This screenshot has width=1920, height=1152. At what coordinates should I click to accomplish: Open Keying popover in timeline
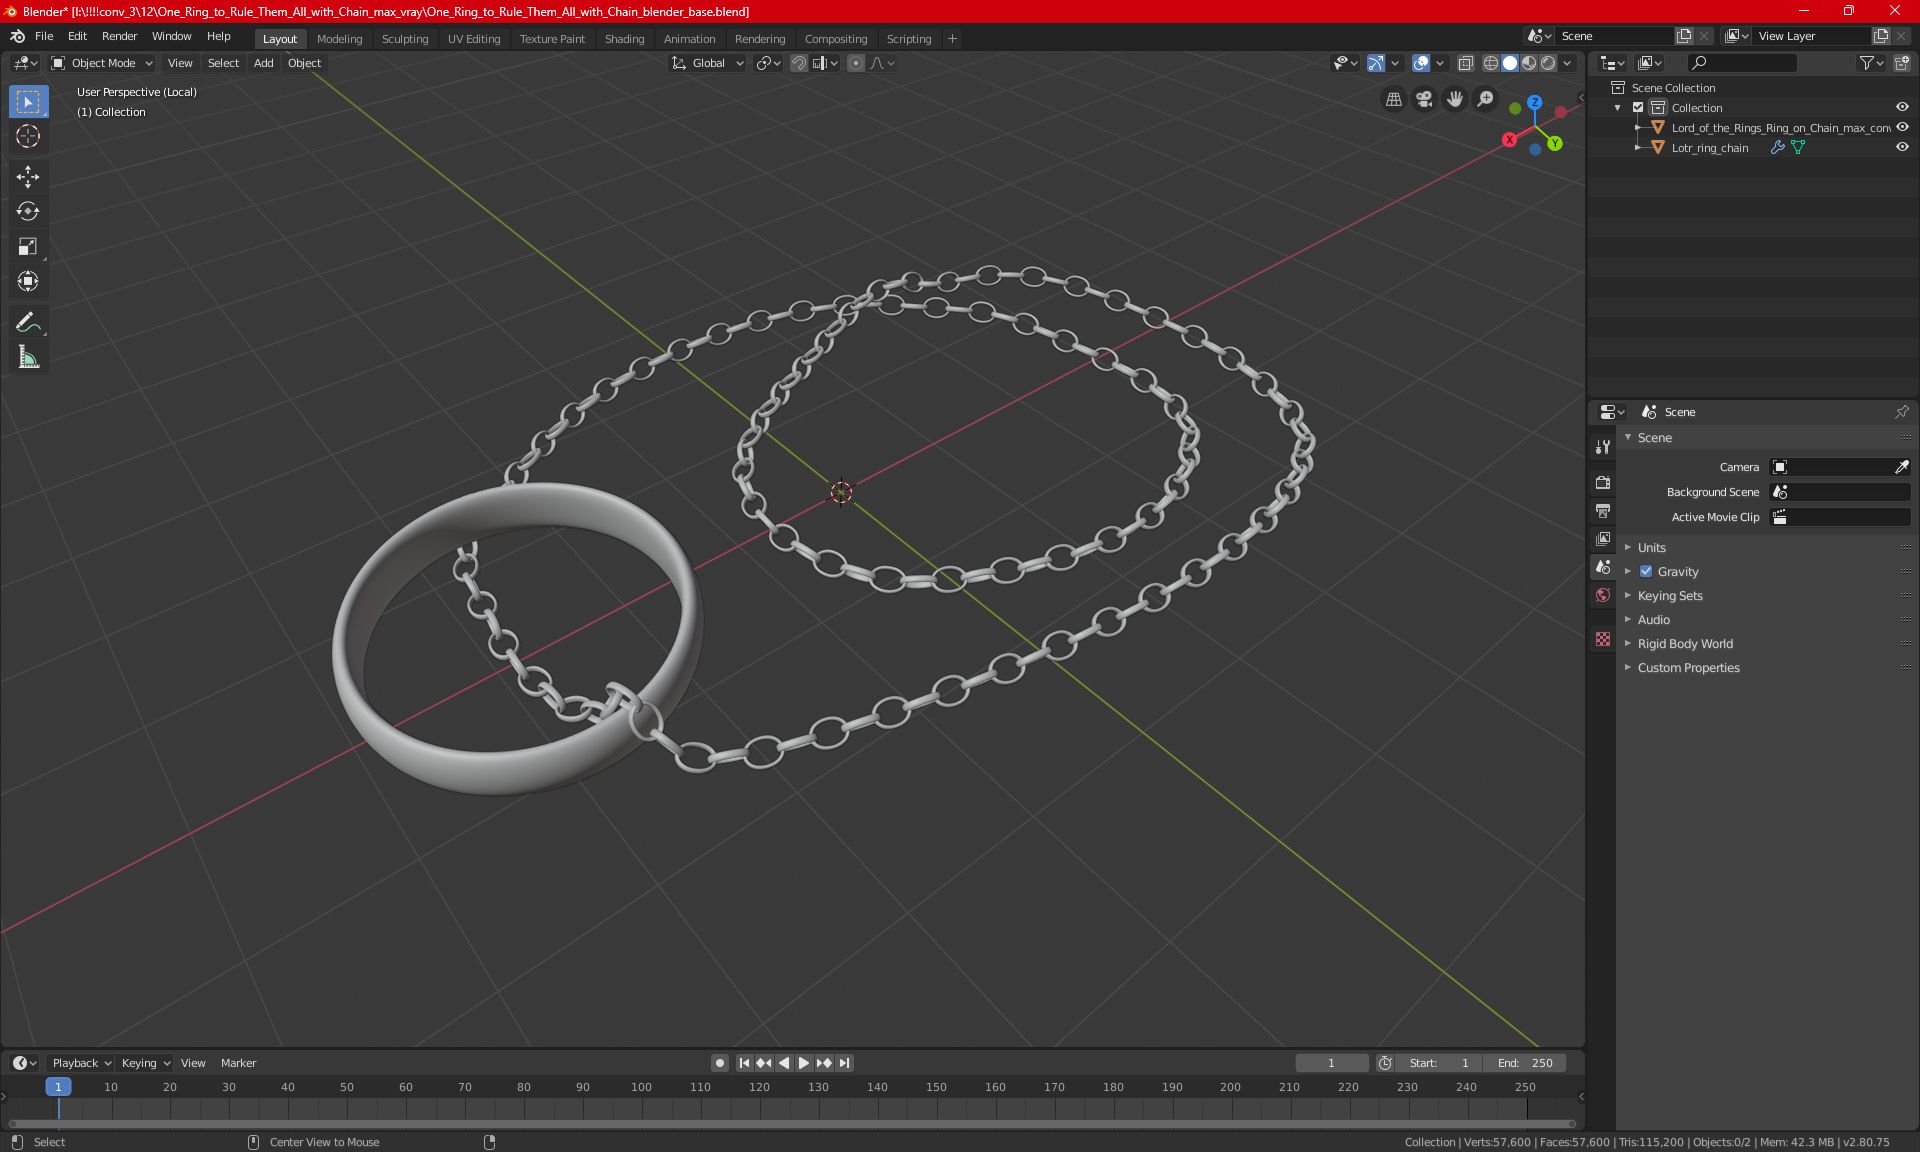145,1063
